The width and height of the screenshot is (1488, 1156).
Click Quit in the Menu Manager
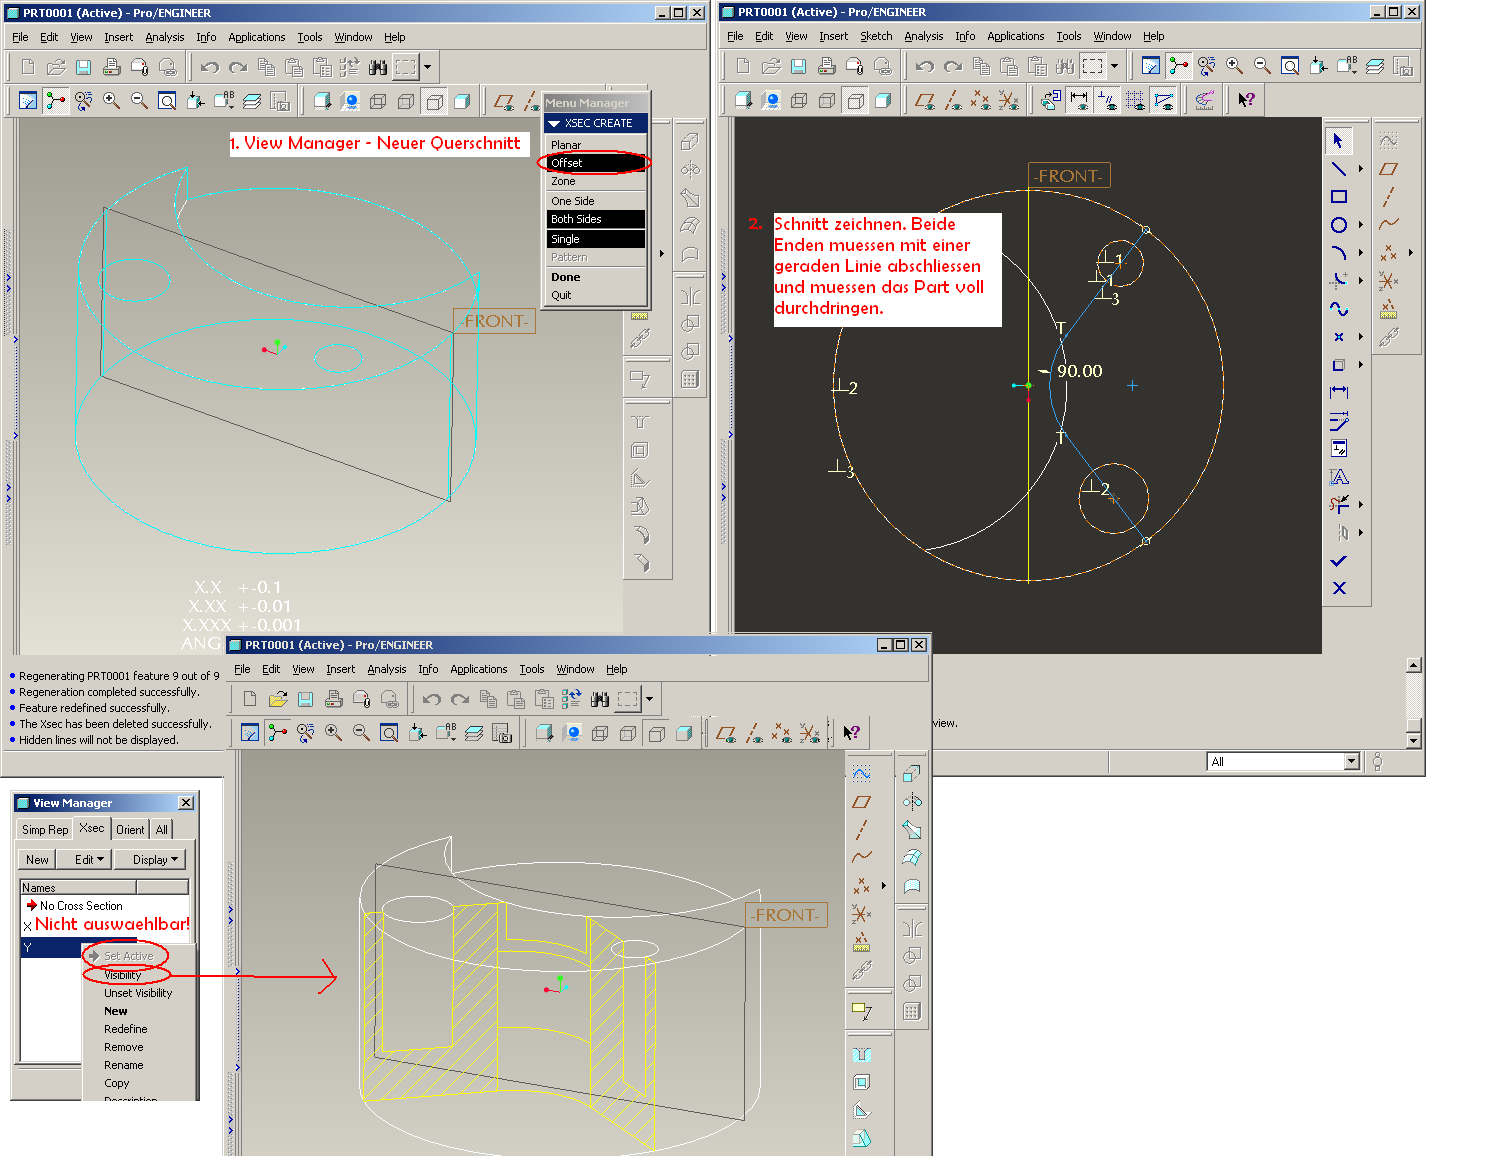[561, 295]
